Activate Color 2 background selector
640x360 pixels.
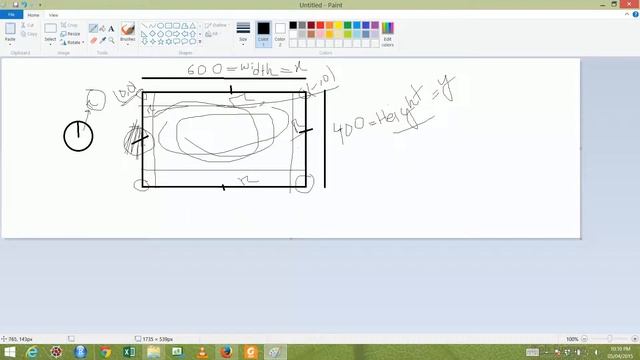[x=280, y=34]
